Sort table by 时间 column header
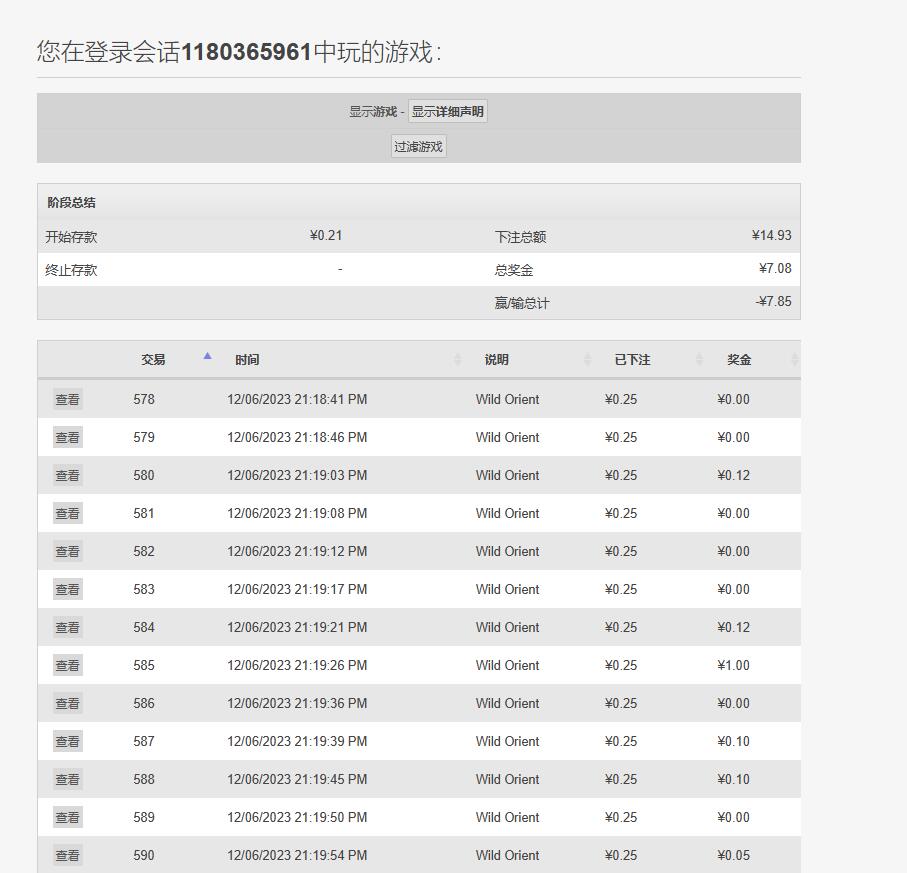907x873 pixels. pos(247,360)
